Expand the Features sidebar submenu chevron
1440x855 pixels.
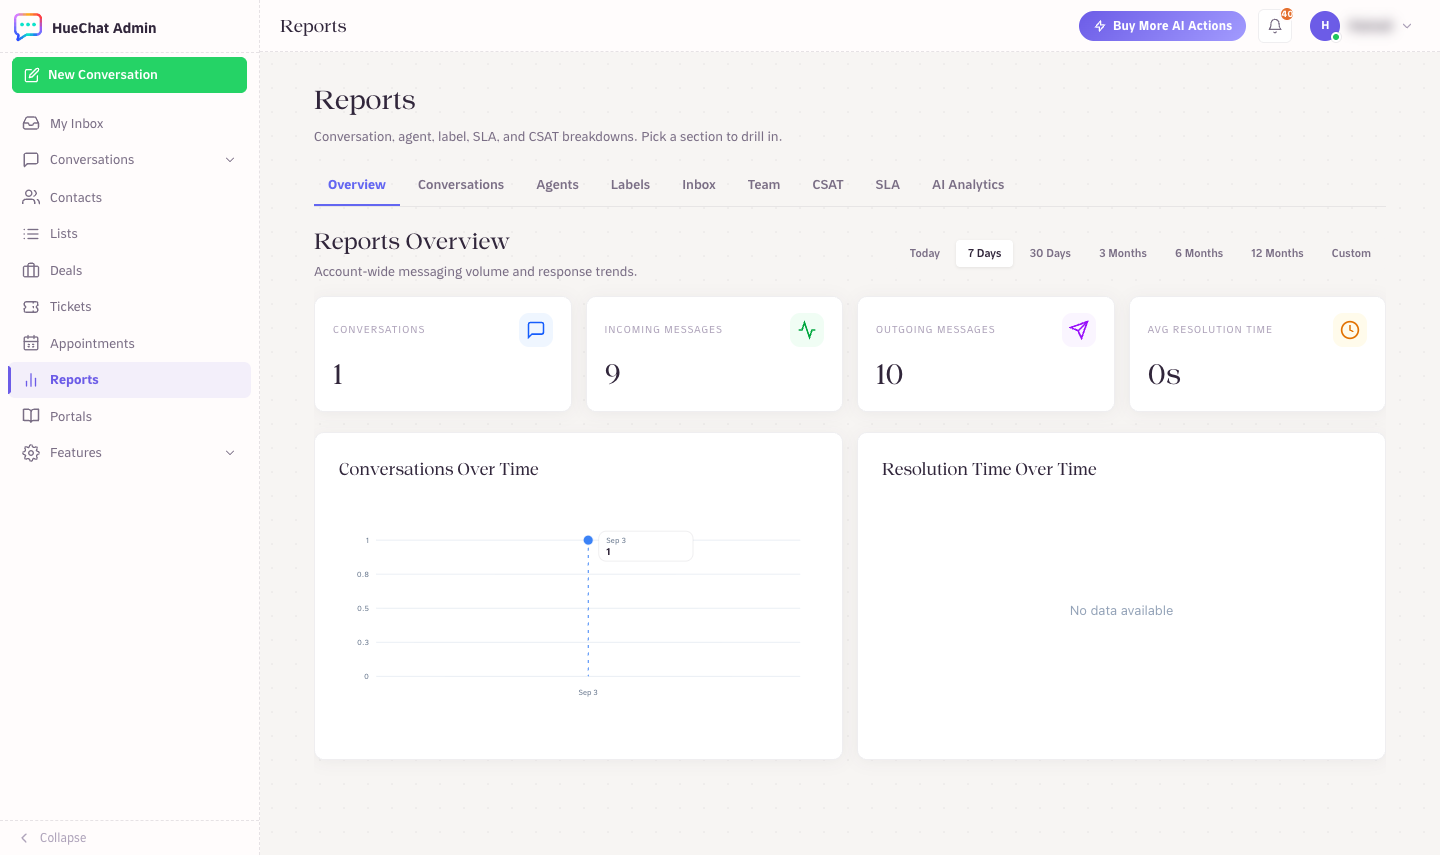click(x=230, y=453)
